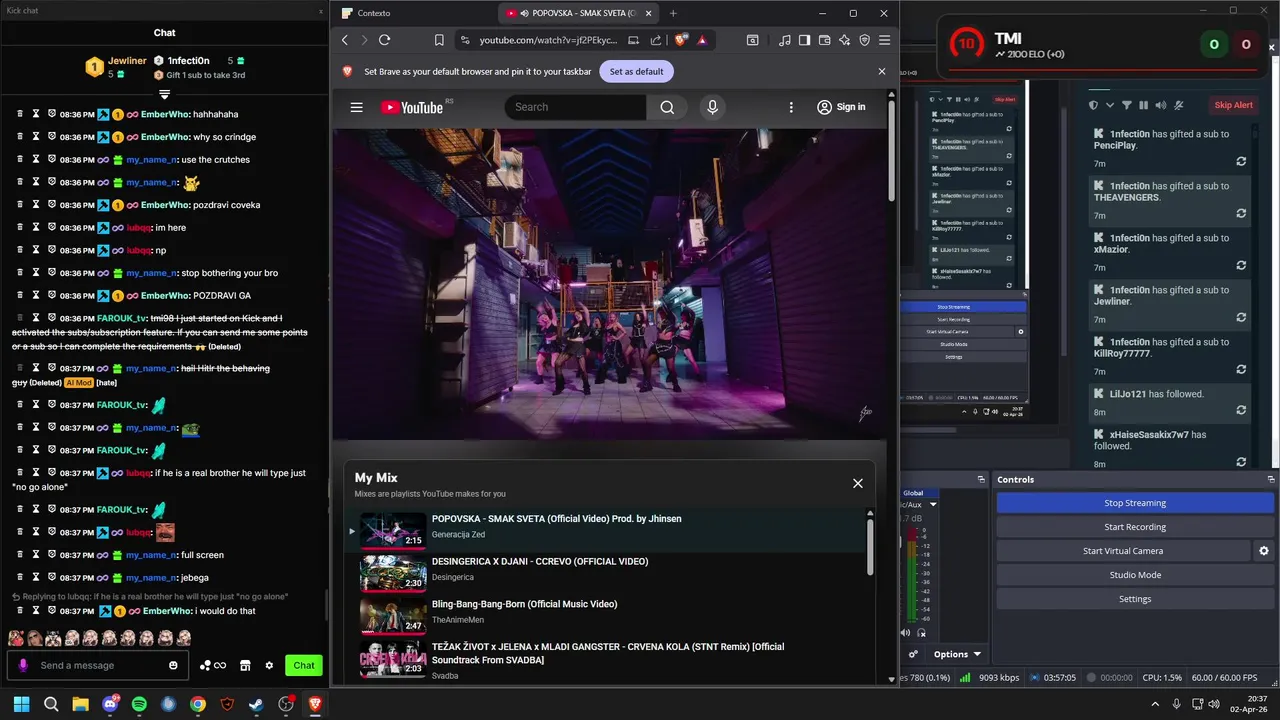
Task: Open a new browser tab
Action: click(673, 13)
